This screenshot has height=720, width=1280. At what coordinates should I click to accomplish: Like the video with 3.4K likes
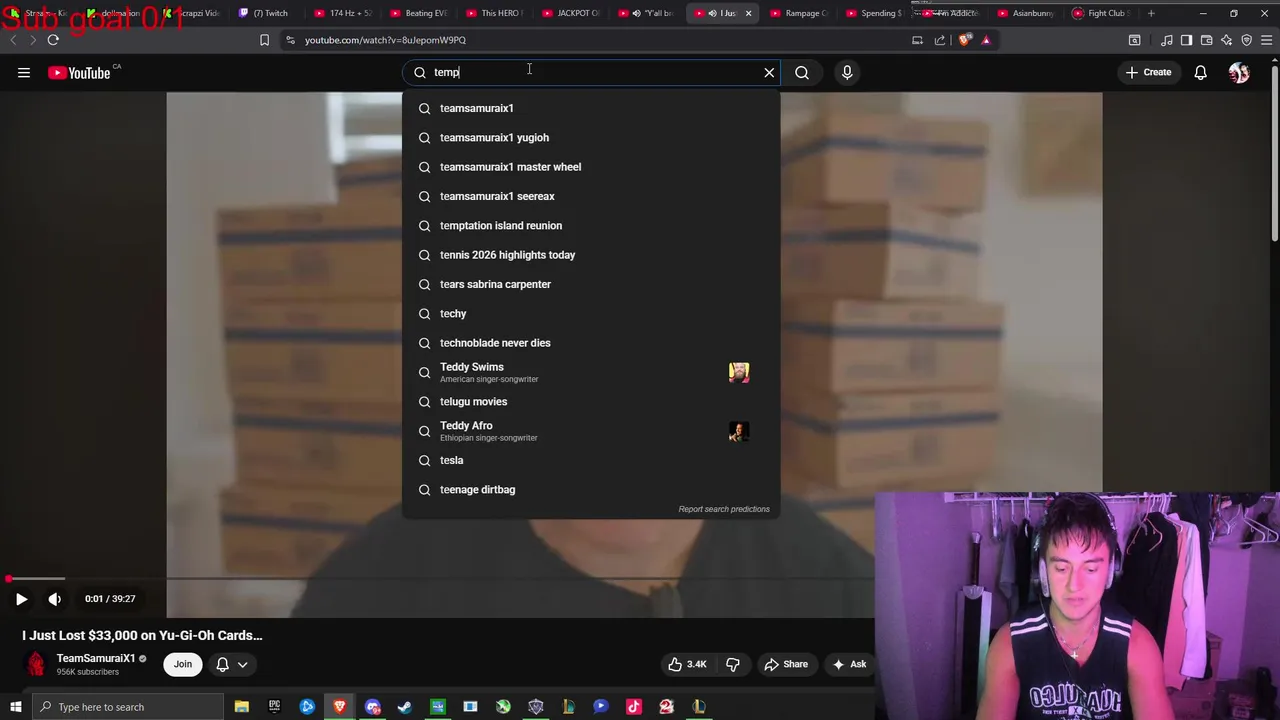[x=686, y=664]
